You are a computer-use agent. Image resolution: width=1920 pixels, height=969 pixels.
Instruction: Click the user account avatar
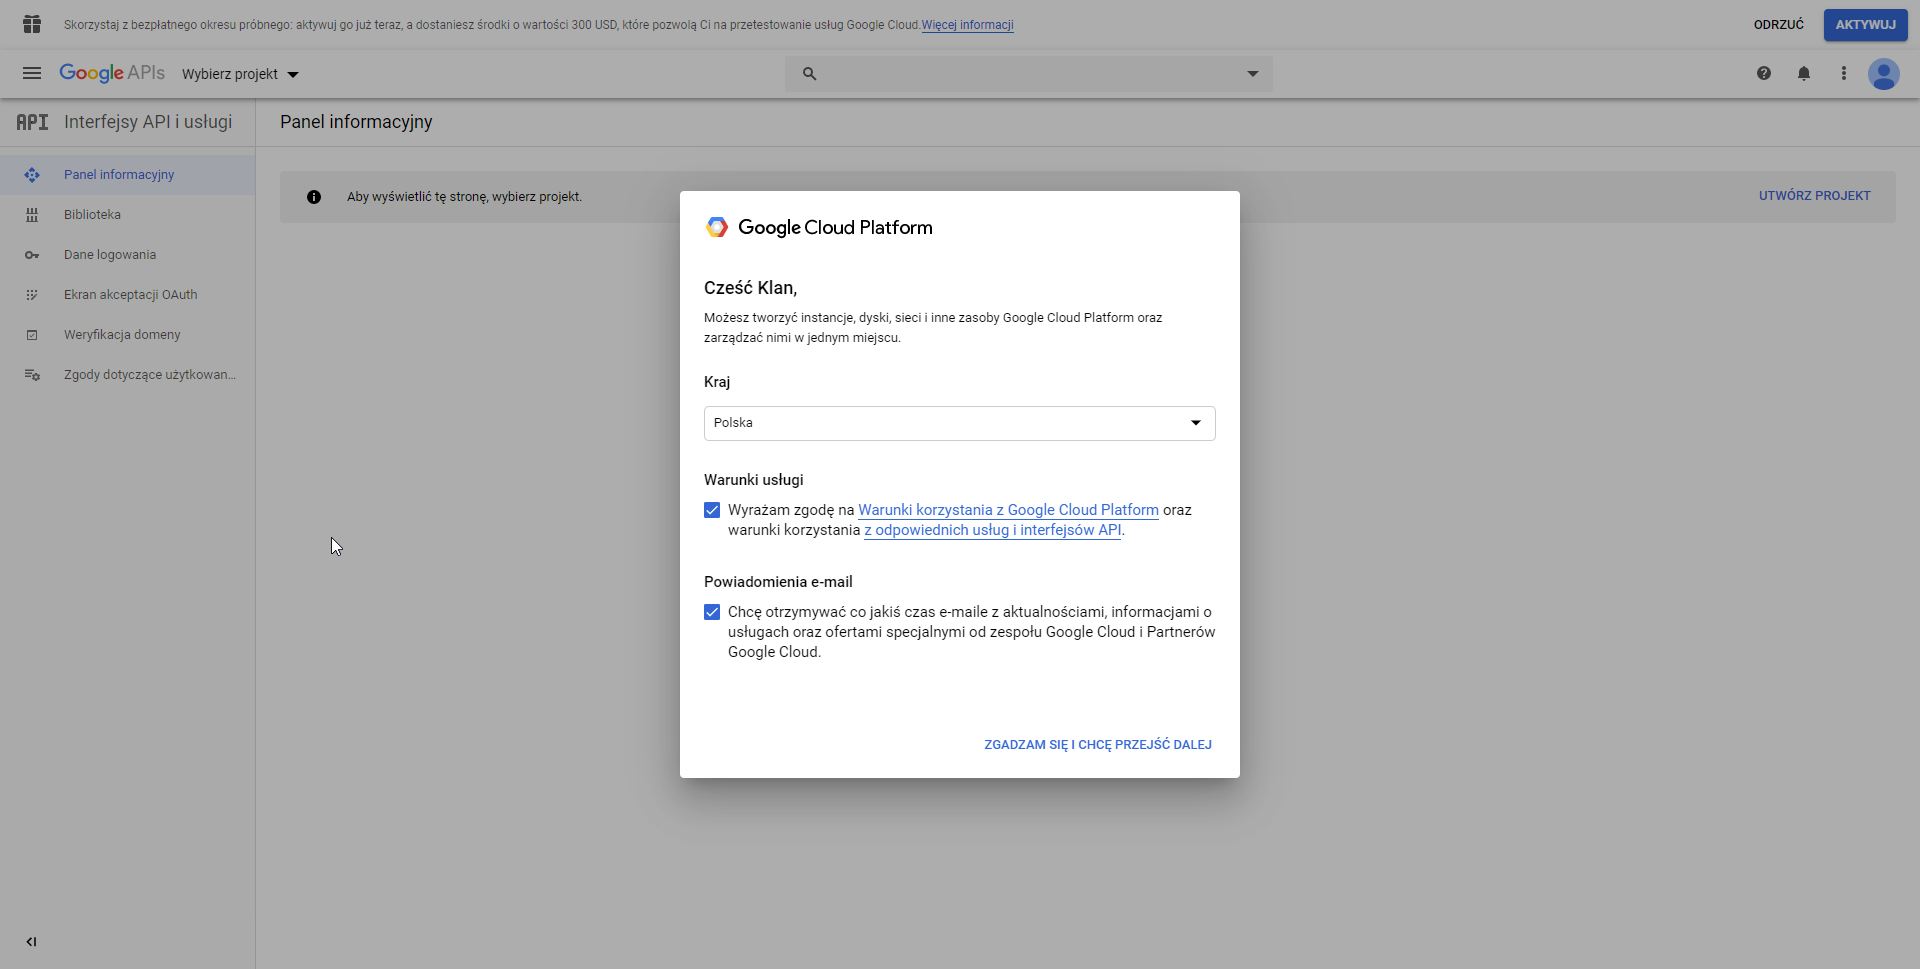click(1884, 74)
